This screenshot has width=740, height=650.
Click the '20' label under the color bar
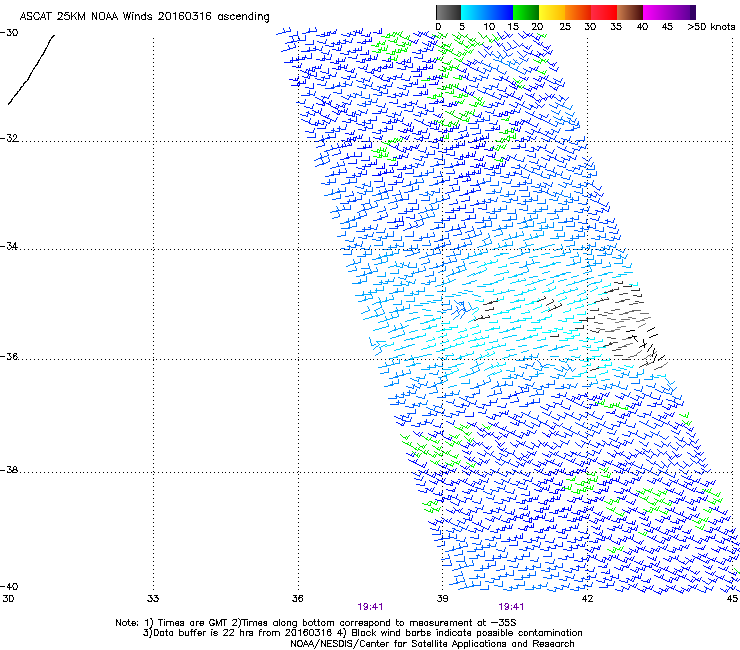tap(537, 27)
